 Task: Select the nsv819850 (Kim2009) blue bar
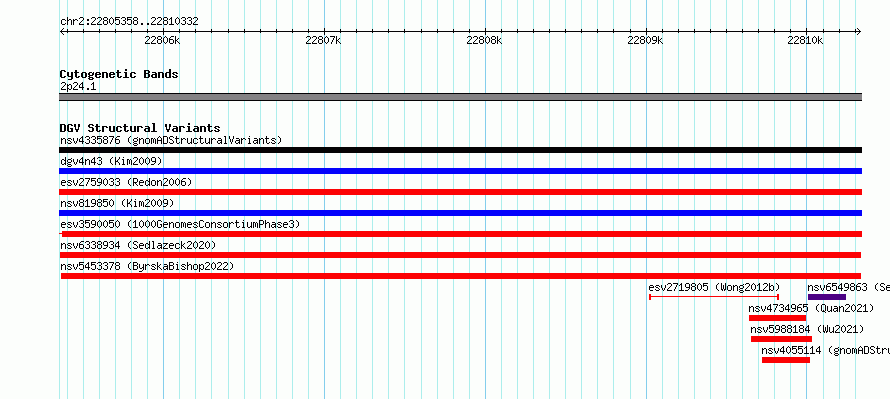[460, 213]
